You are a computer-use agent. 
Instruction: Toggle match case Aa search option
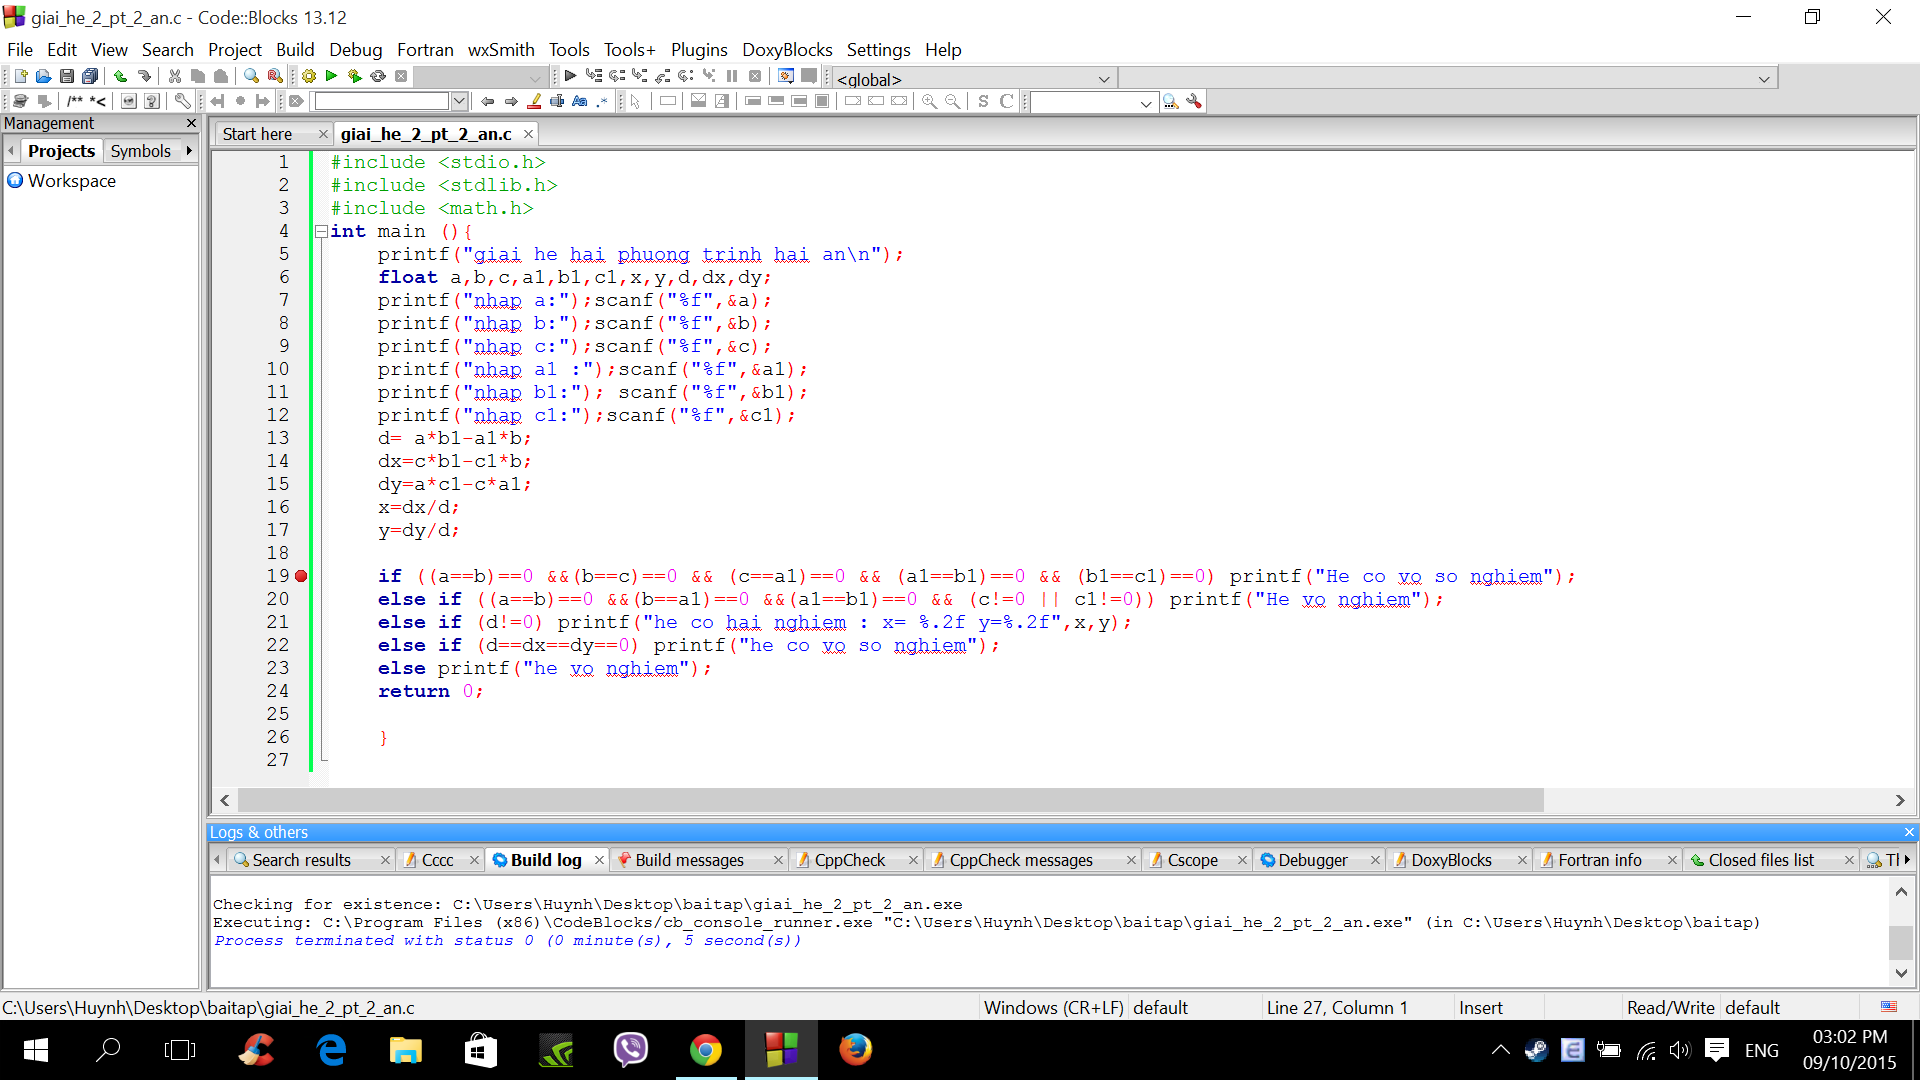tap(579, 101)
